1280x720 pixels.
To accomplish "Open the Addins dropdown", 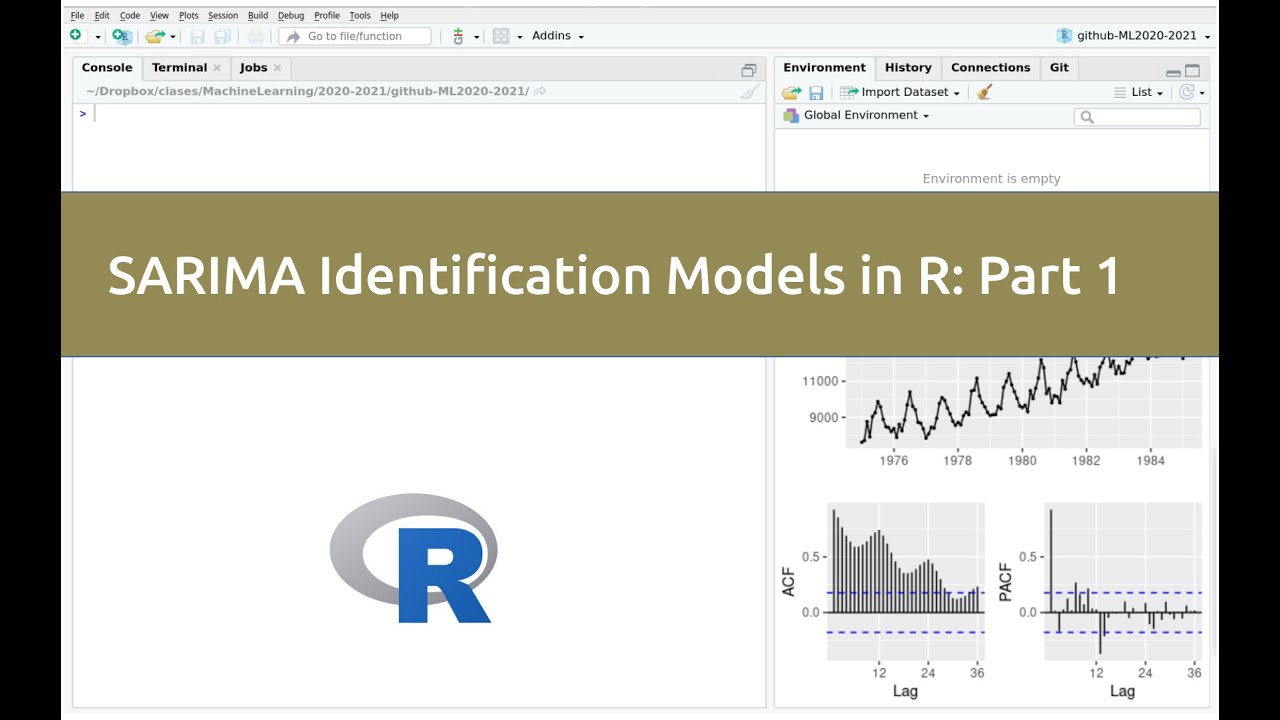I will point(557,36).
